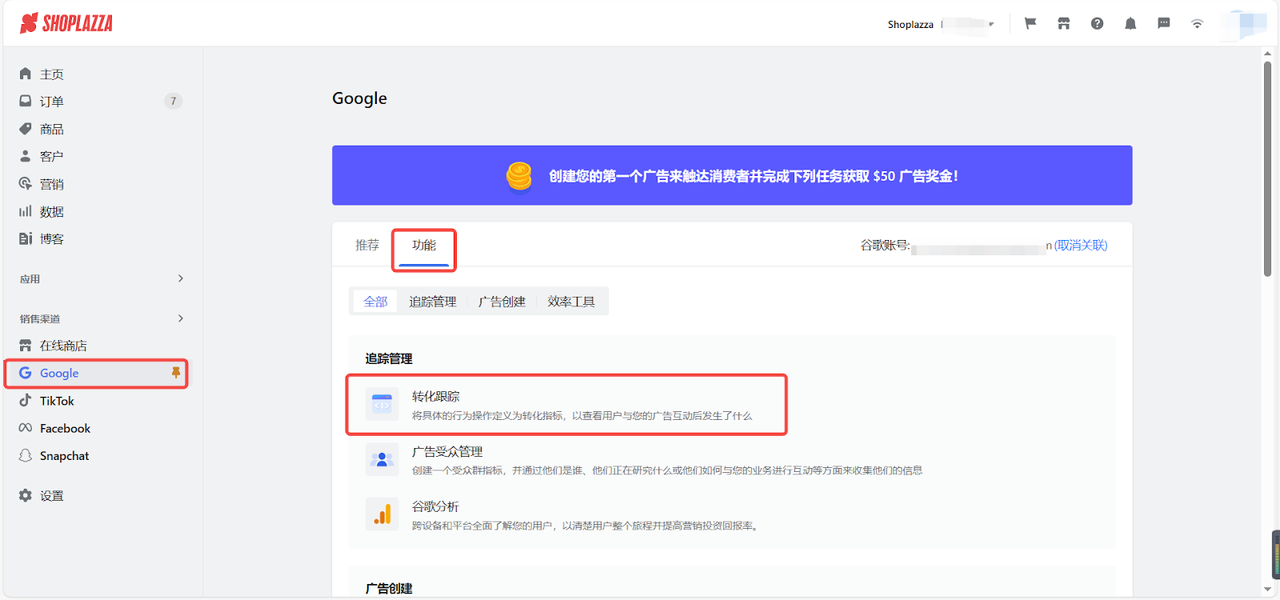Image resolution: width=1280 pixels, height=600 pixels.
Task: Click the help question-mark icon
Action: (x=1097, y=22)
